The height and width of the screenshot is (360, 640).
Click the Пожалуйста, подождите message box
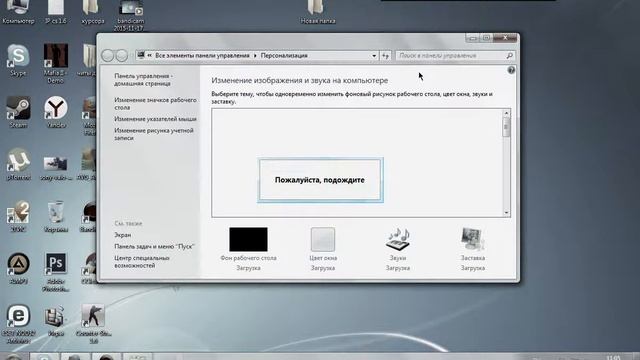[320, 180]
